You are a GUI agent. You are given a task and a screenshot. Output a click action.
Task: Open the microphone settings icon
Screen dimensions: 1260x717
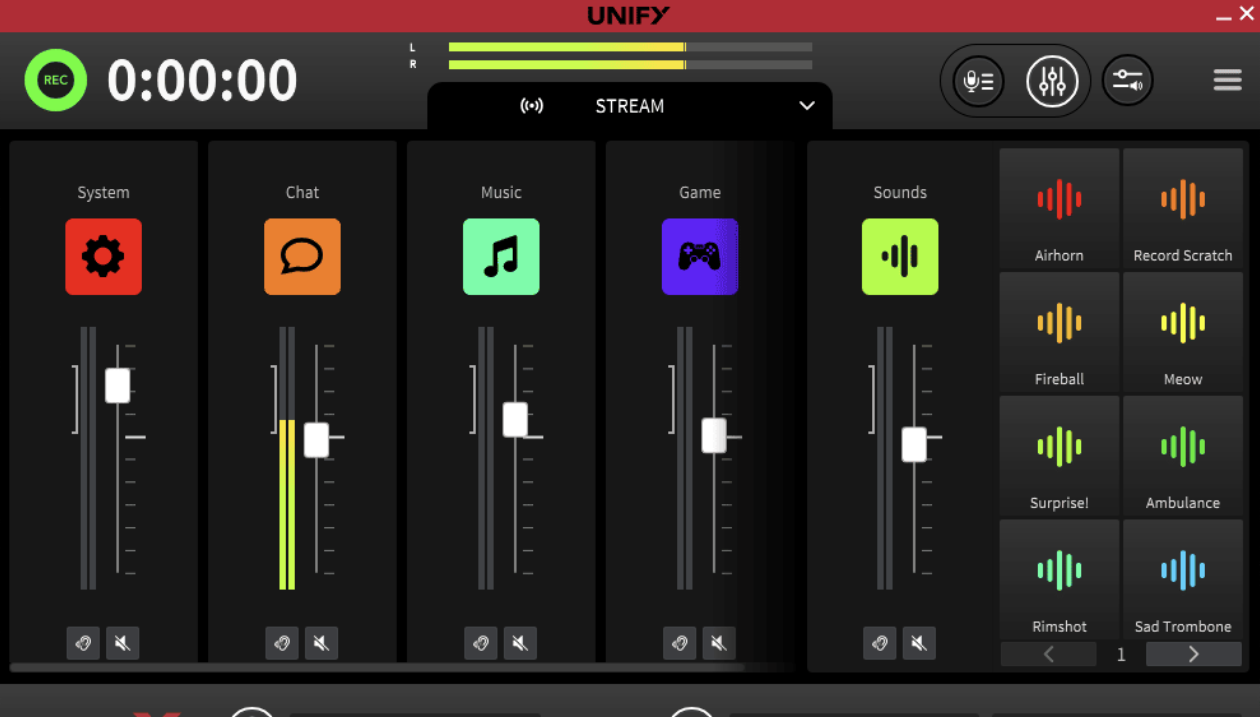(x=977, y=80)
